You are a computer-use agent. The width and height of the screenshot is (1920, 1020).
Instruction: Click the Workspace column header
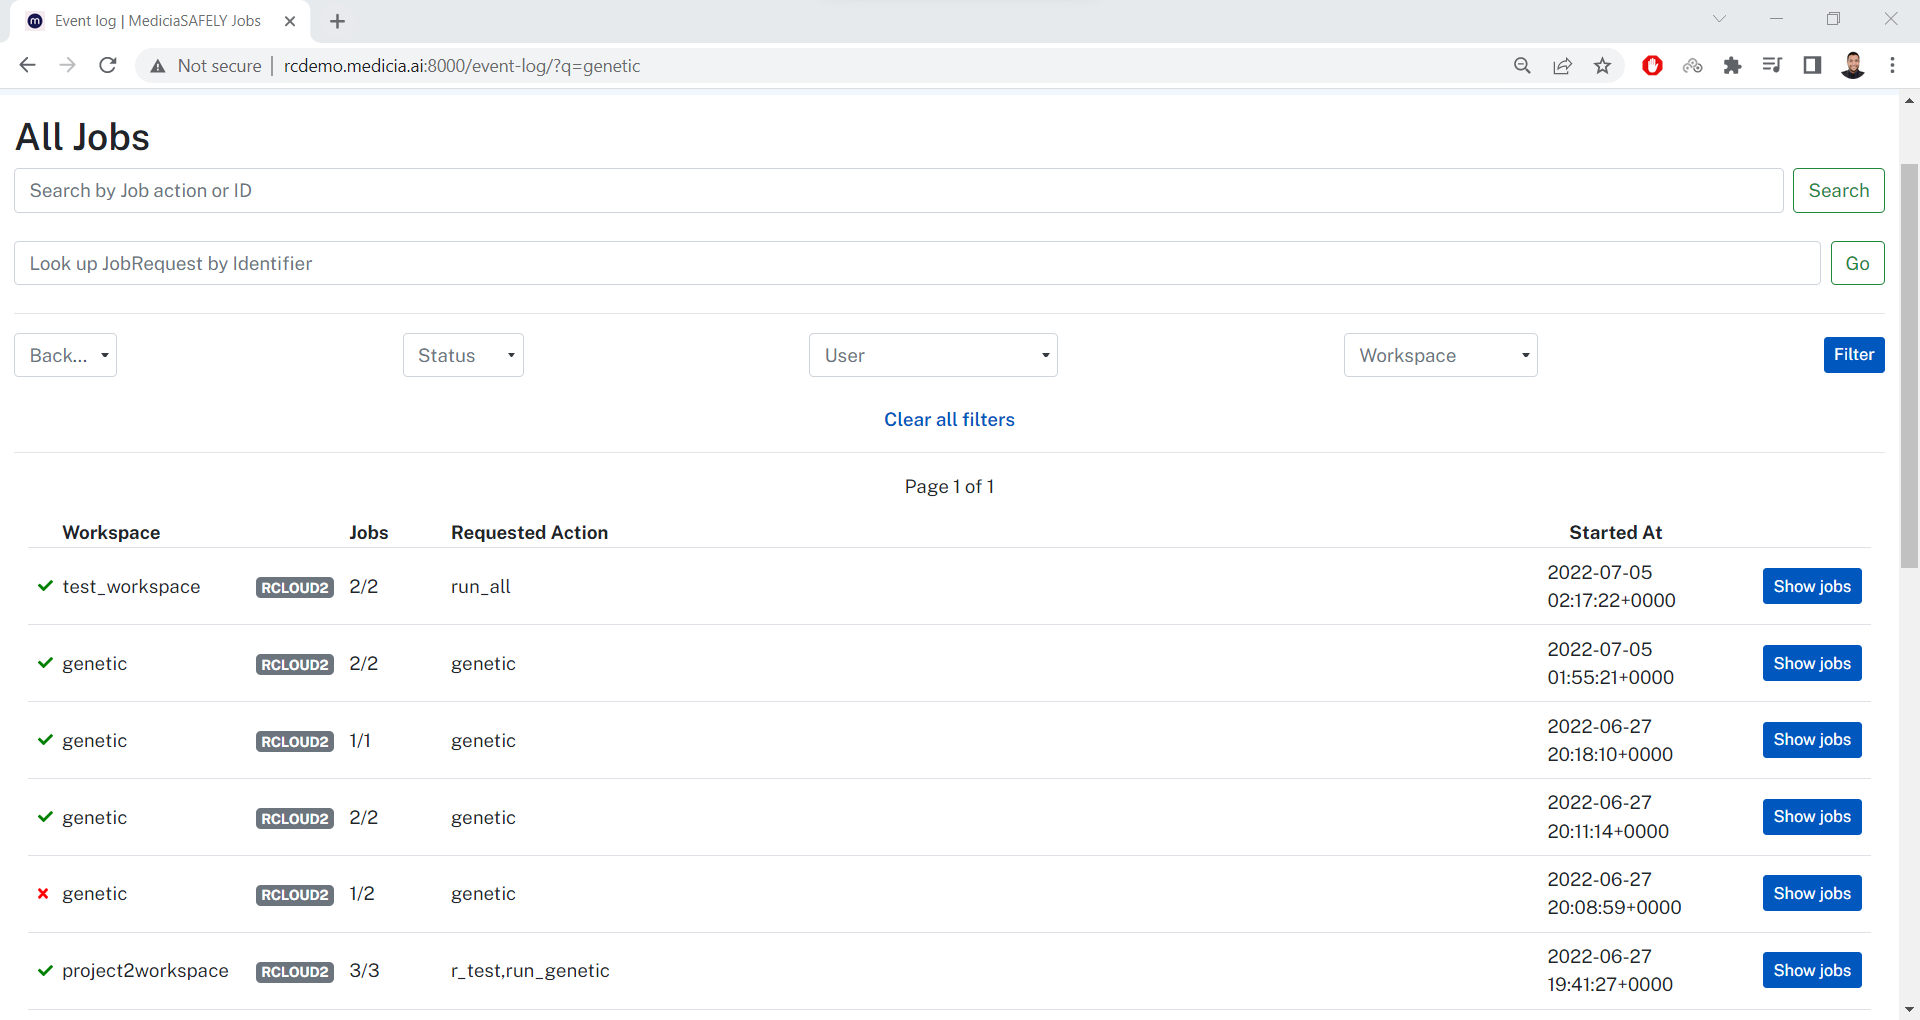pos(111,533)
